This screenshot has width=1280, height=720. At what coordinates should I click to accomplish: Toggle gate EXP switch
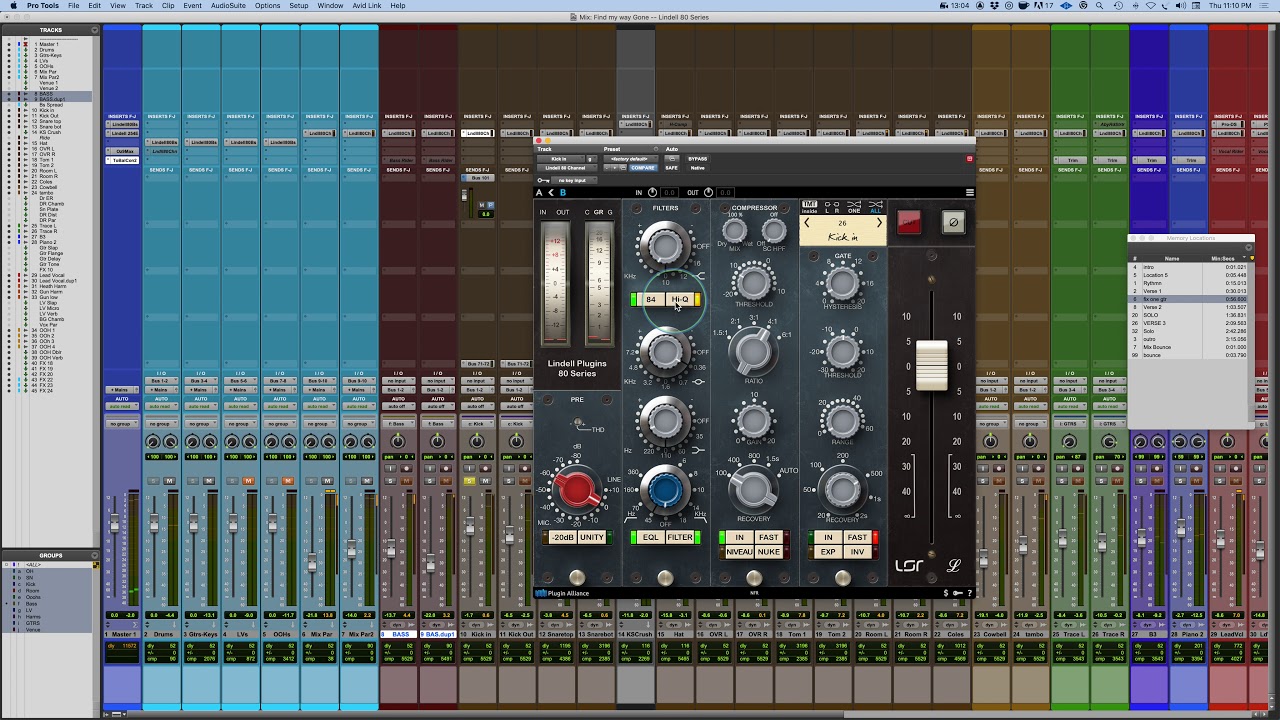pyautogui.click(x=828, y=552)
